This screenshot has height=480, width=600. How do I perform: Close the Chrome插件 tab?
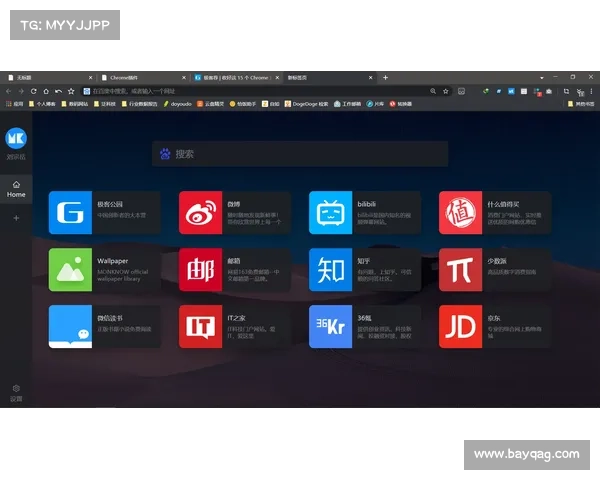pyautogui.click(x=184, y=78)
